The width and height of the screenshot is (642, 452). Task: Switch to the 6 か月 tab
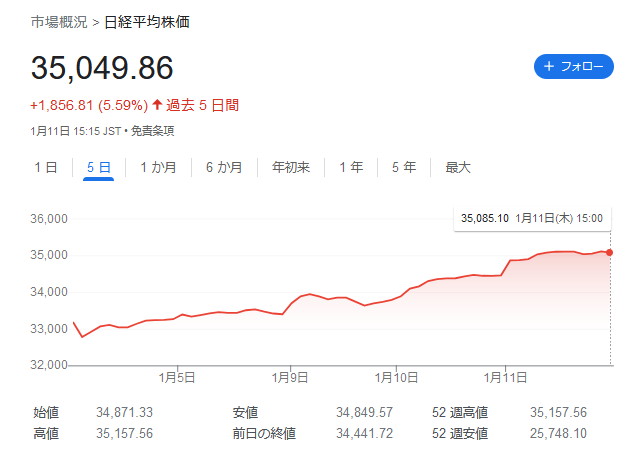pos(224,167)
